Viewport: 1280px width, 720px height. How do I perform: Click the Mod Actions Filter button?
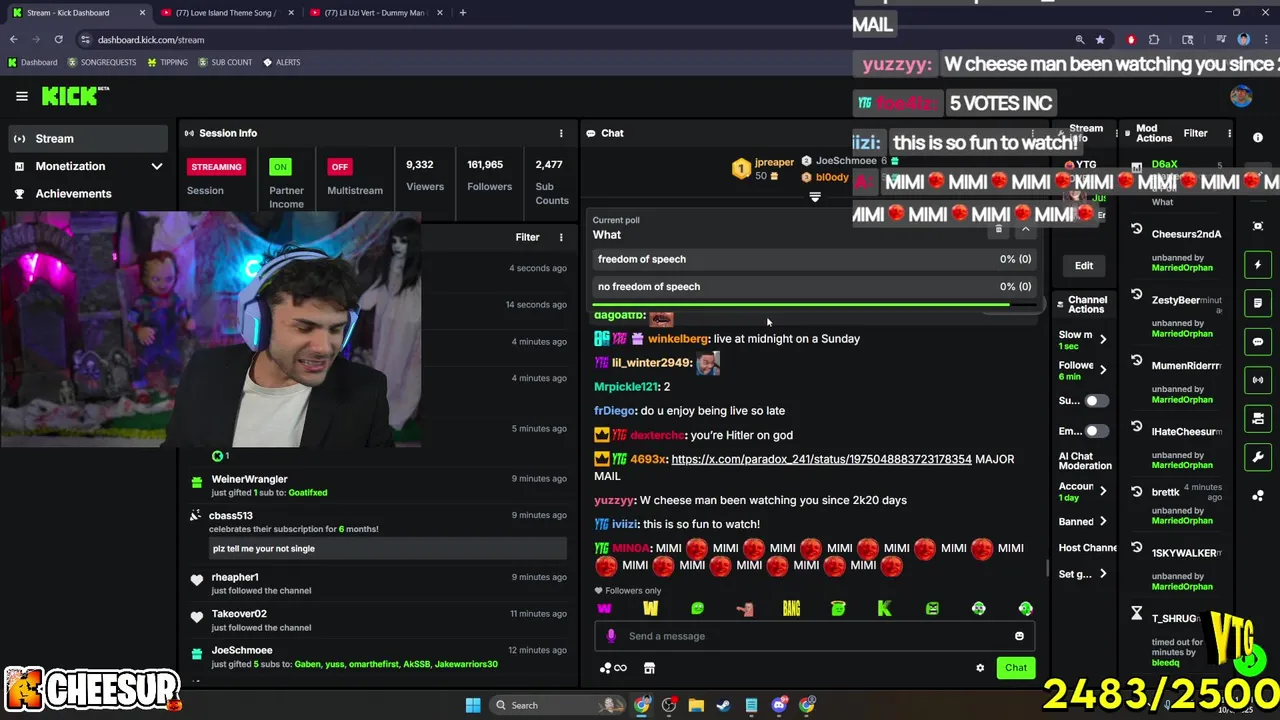point(1195,133)
